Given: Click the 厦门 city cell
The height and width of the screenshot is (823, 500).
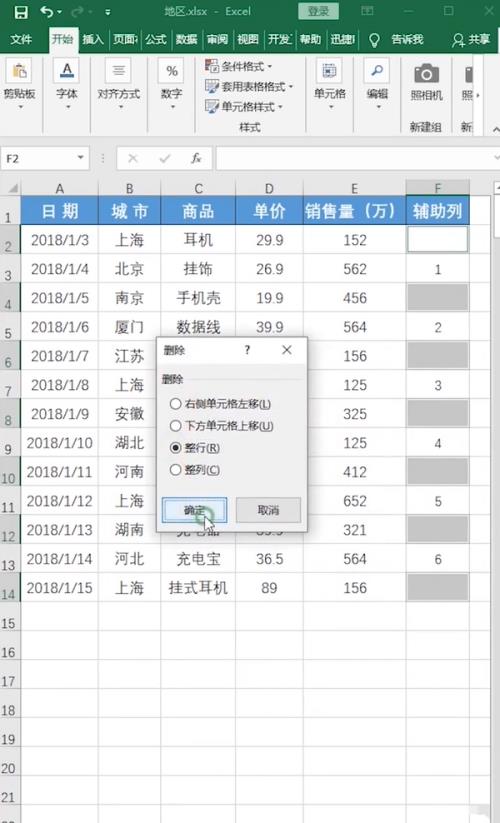Looking at the screenshot, I should click(129, 327).
